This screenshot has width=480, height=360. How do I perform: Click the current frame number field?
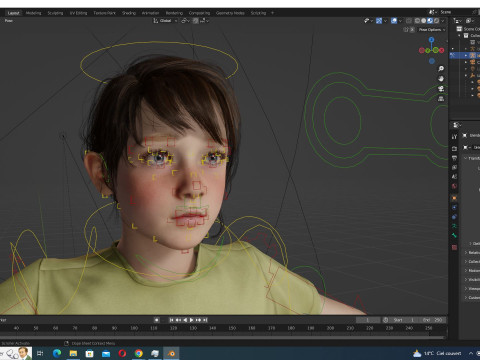(x=368, y=320)
